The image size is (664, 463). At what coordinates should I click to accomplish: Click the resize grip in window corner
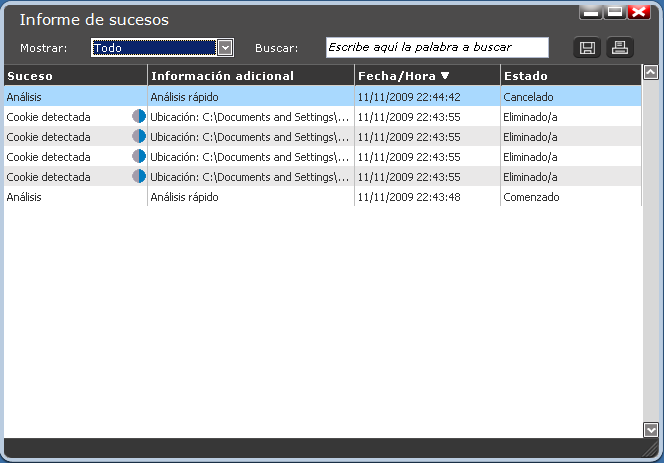click(652, 452)
